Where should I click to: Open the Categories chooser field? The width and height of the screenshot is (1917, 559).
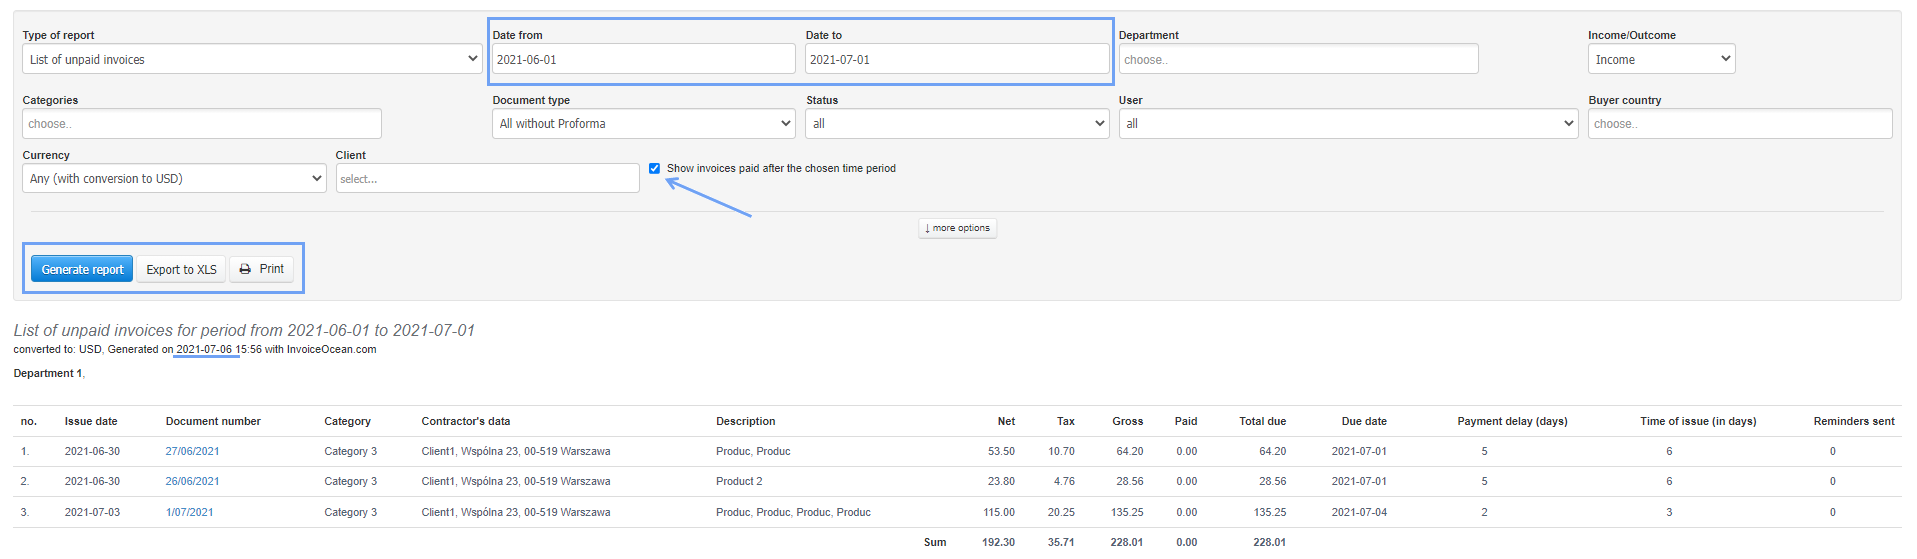coord(202,124)
